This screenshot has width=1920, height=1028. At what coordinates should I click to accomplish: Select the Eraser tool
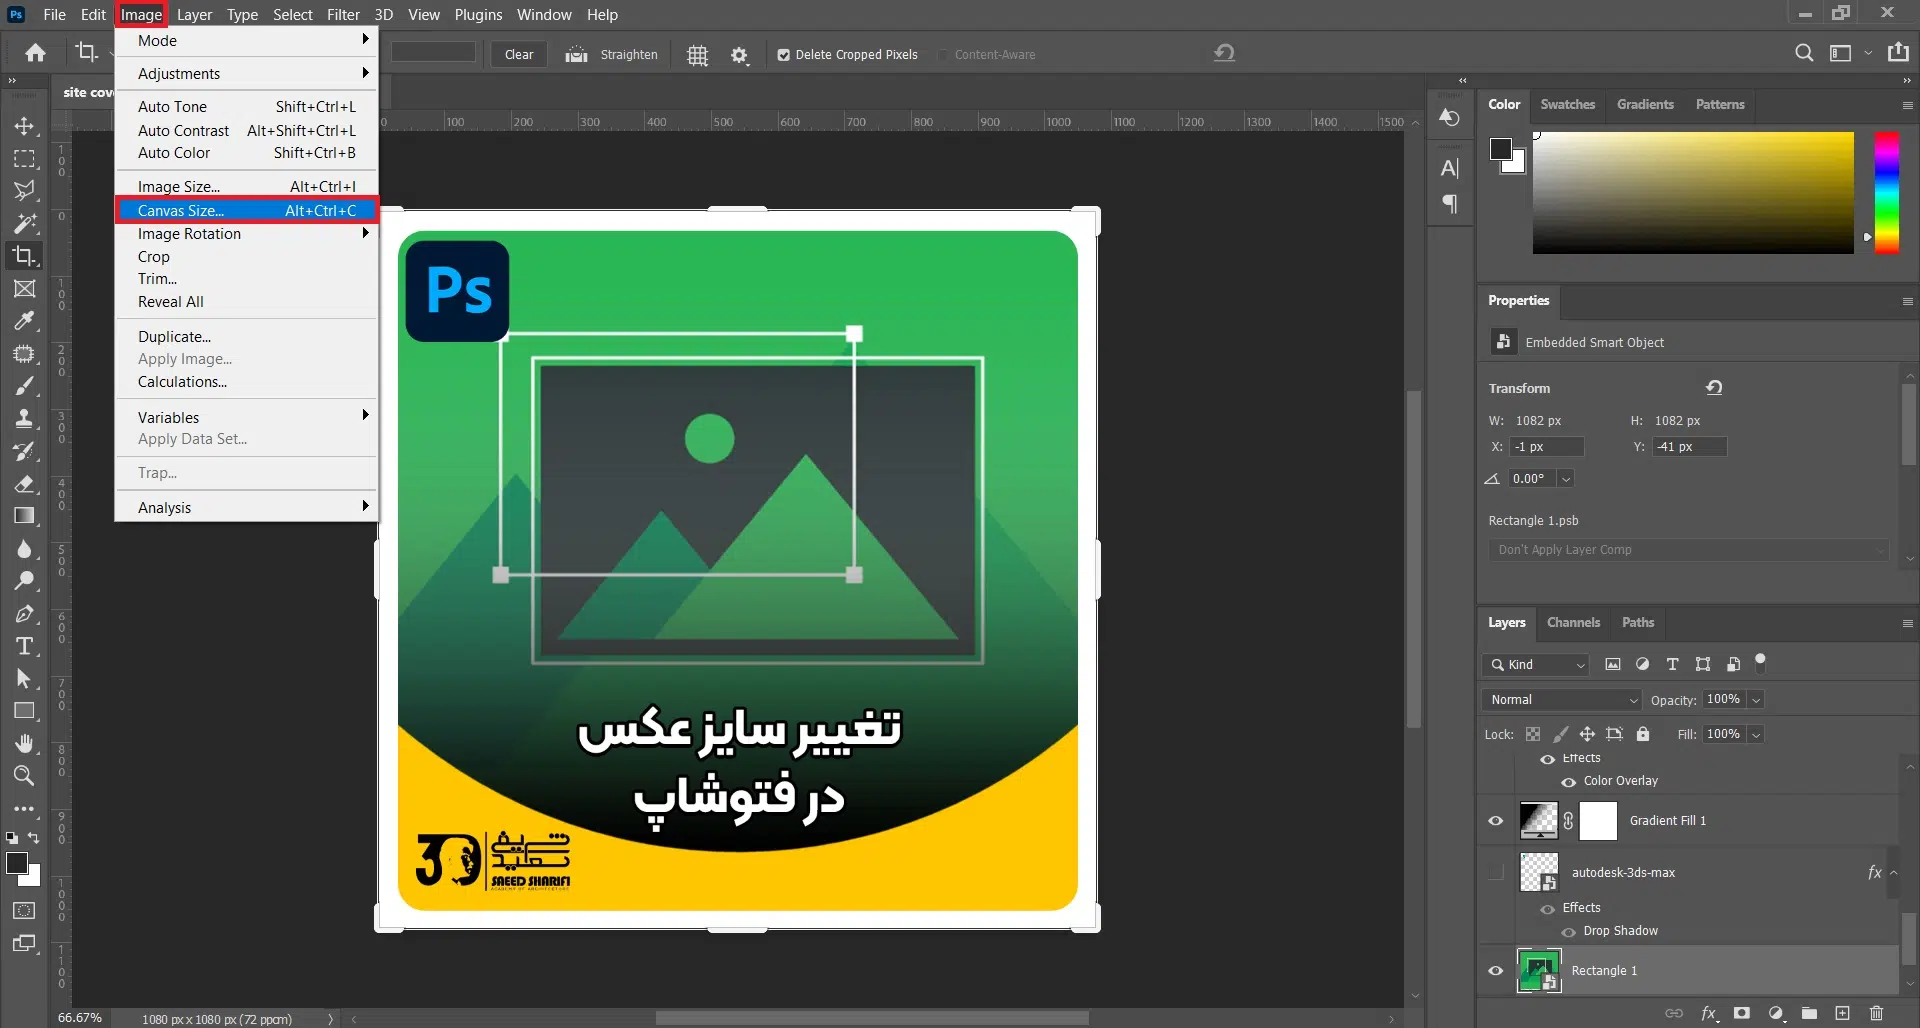coord(24,484)
